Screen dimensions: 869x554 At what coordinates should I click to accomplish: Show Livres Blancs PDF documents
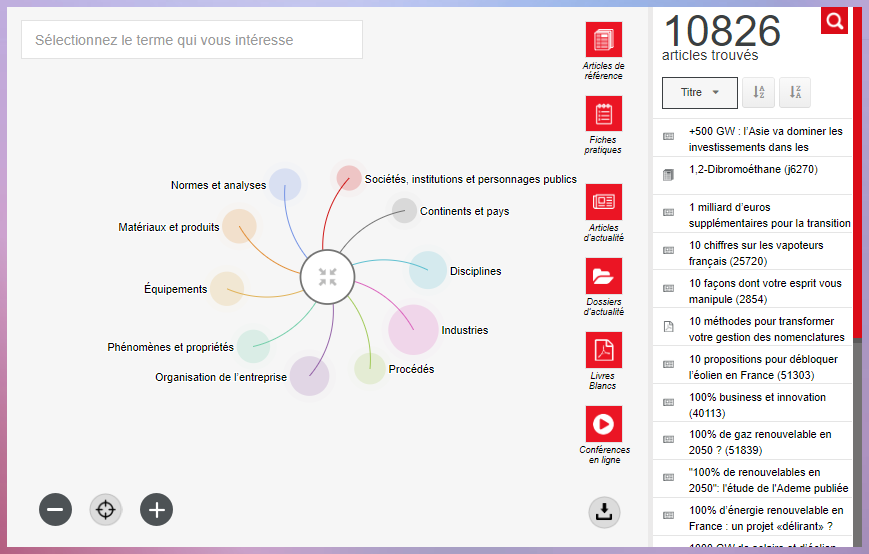[603, 350]
